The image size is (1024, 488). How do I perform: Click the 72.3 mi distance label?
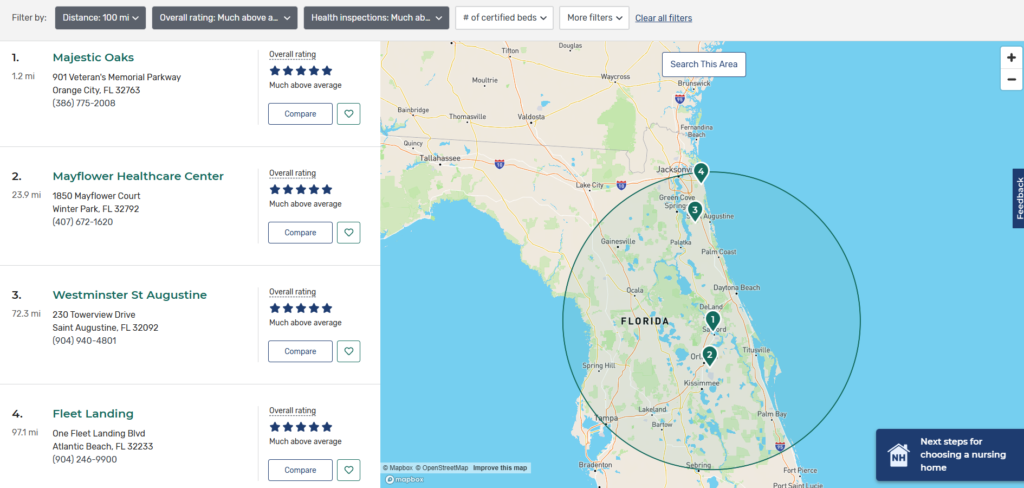click(26, 314)
